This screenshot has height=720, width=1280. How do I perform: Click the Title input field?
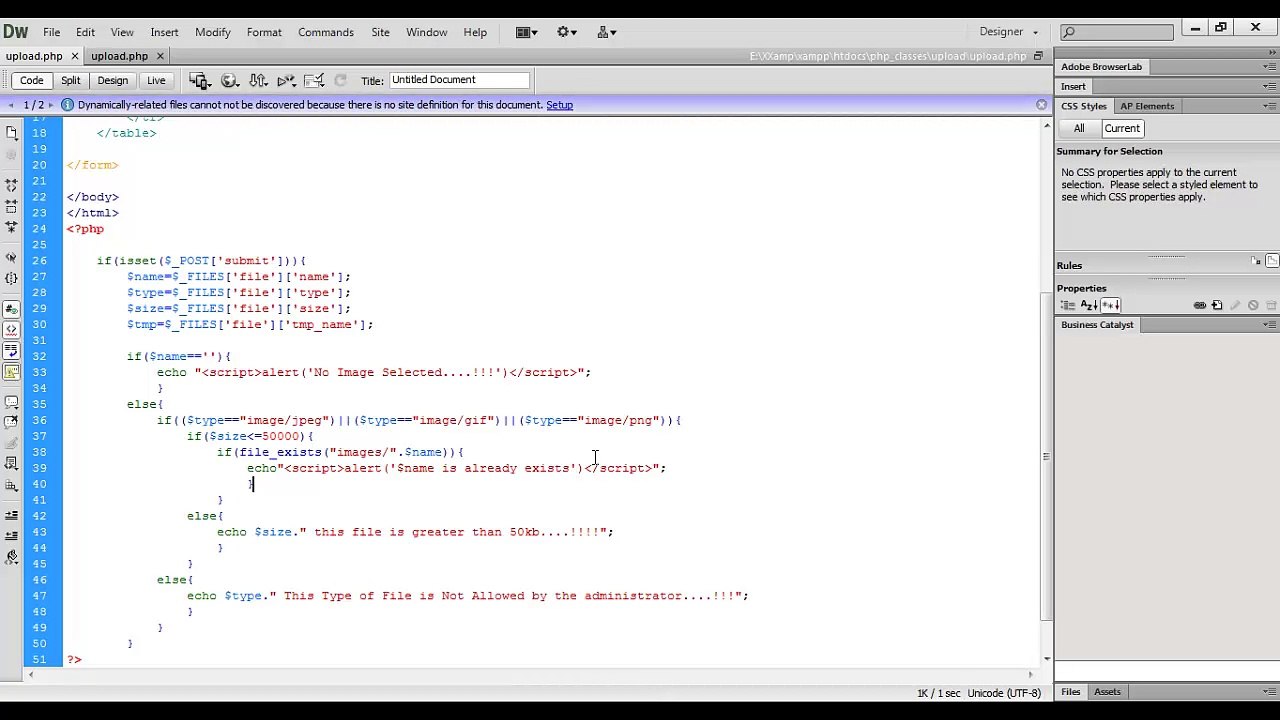pyautogui.click(x=458, y=80)
